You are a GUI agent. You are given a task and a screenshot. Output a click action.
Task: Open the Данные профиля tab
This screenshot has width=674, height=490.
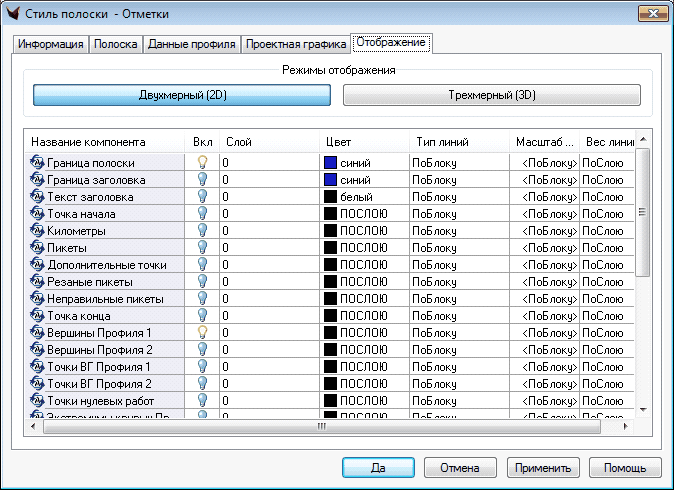point(192,44)
